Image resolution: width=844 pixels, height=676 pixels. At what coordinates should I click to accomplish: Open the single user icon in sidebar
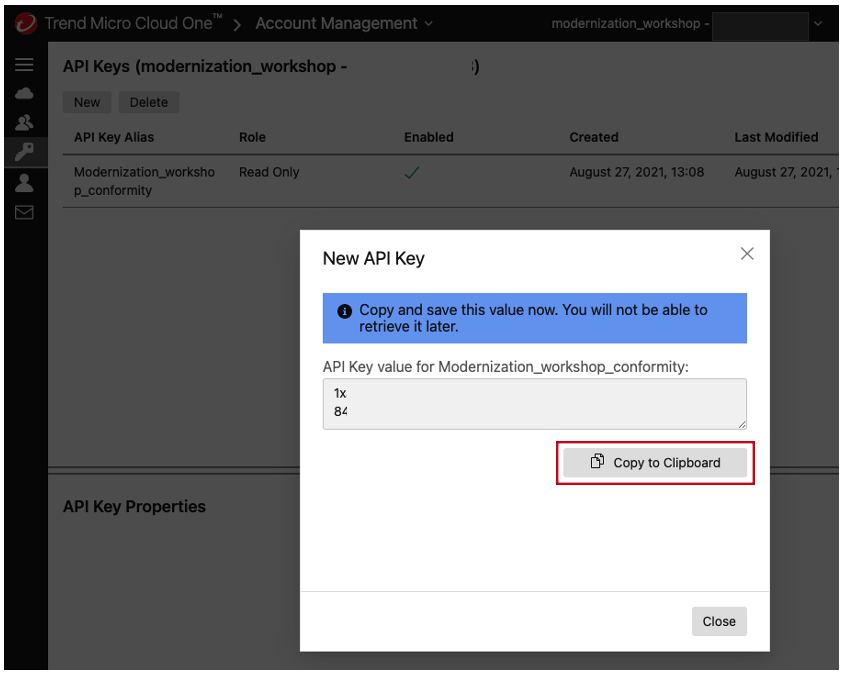[x=24, y=183]
